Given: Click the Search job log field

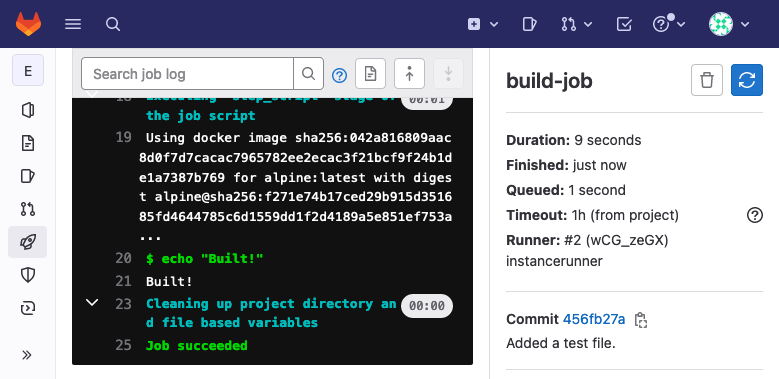Looking at the screenshot, I should pos(187,74).
